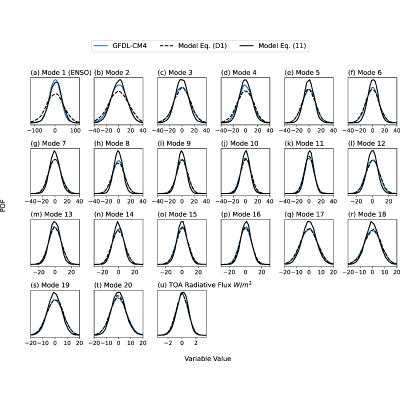Select the (h) Mode 8 subplot title

tap(112, 144)
